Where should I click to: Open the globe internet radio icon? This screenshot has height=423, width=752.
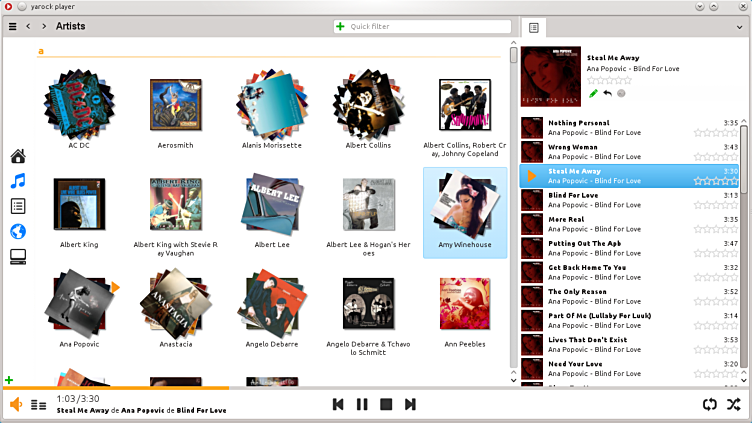point(17,231)
